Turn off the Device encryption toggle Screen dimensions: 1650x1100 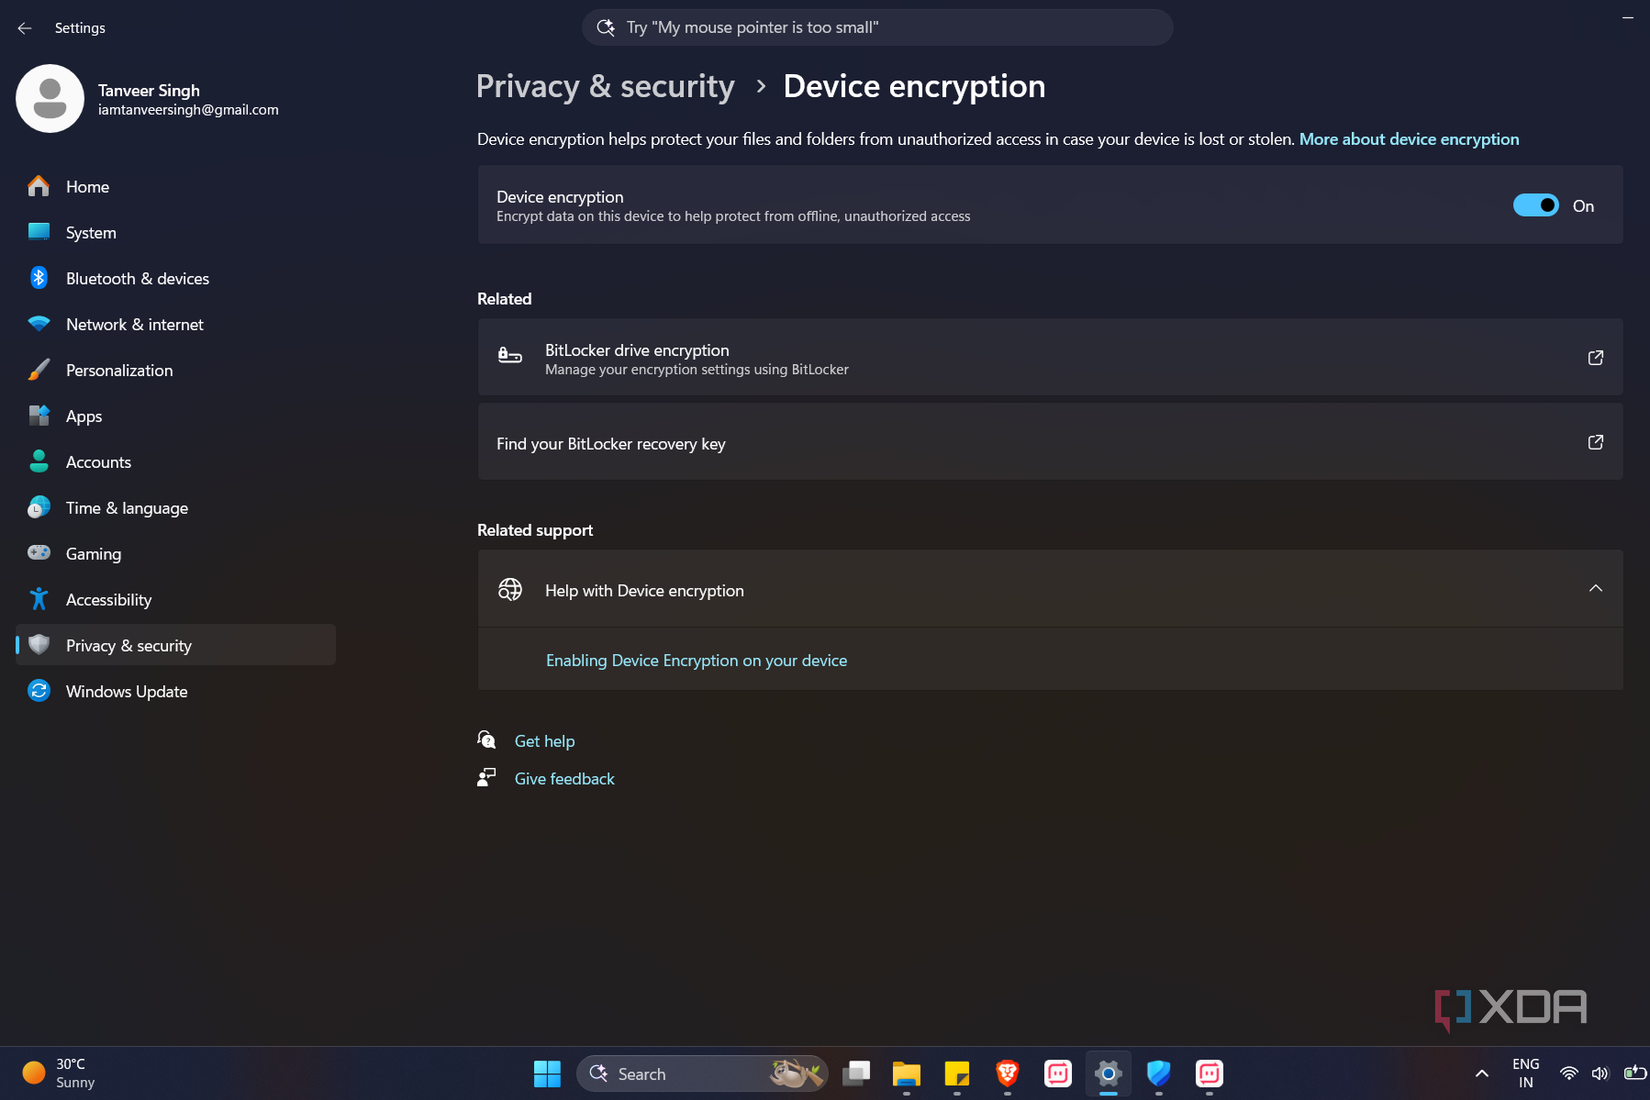(1535, 205)
